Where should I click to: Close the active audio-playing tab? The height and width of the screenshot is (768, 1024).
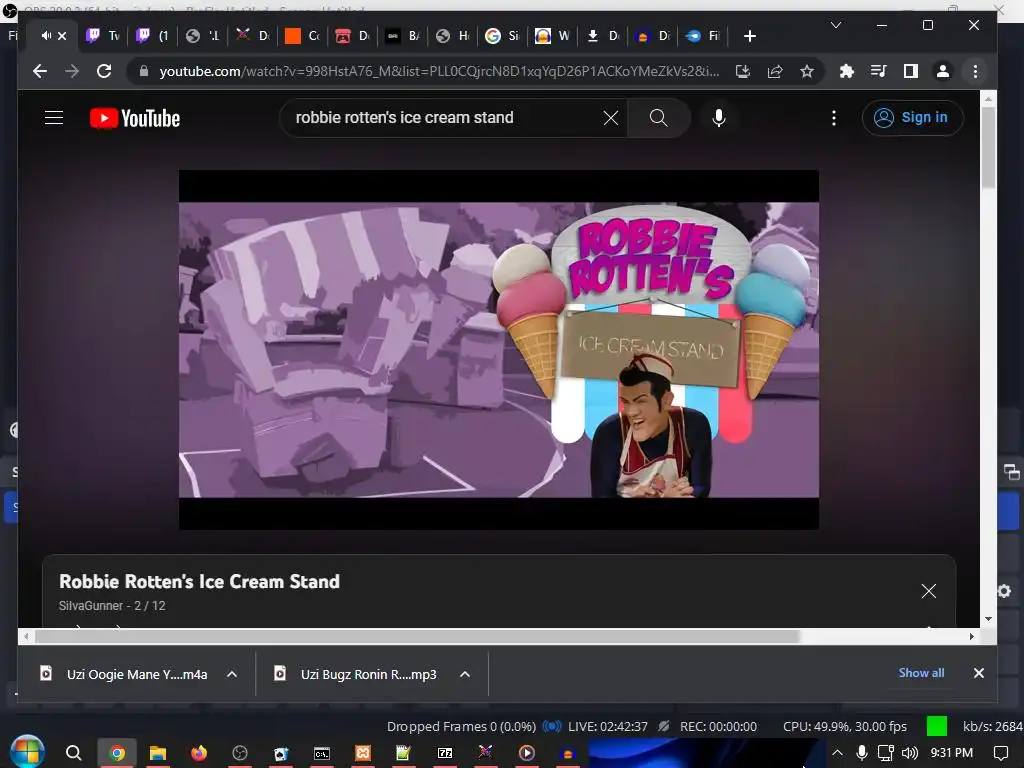coord(62,36)
